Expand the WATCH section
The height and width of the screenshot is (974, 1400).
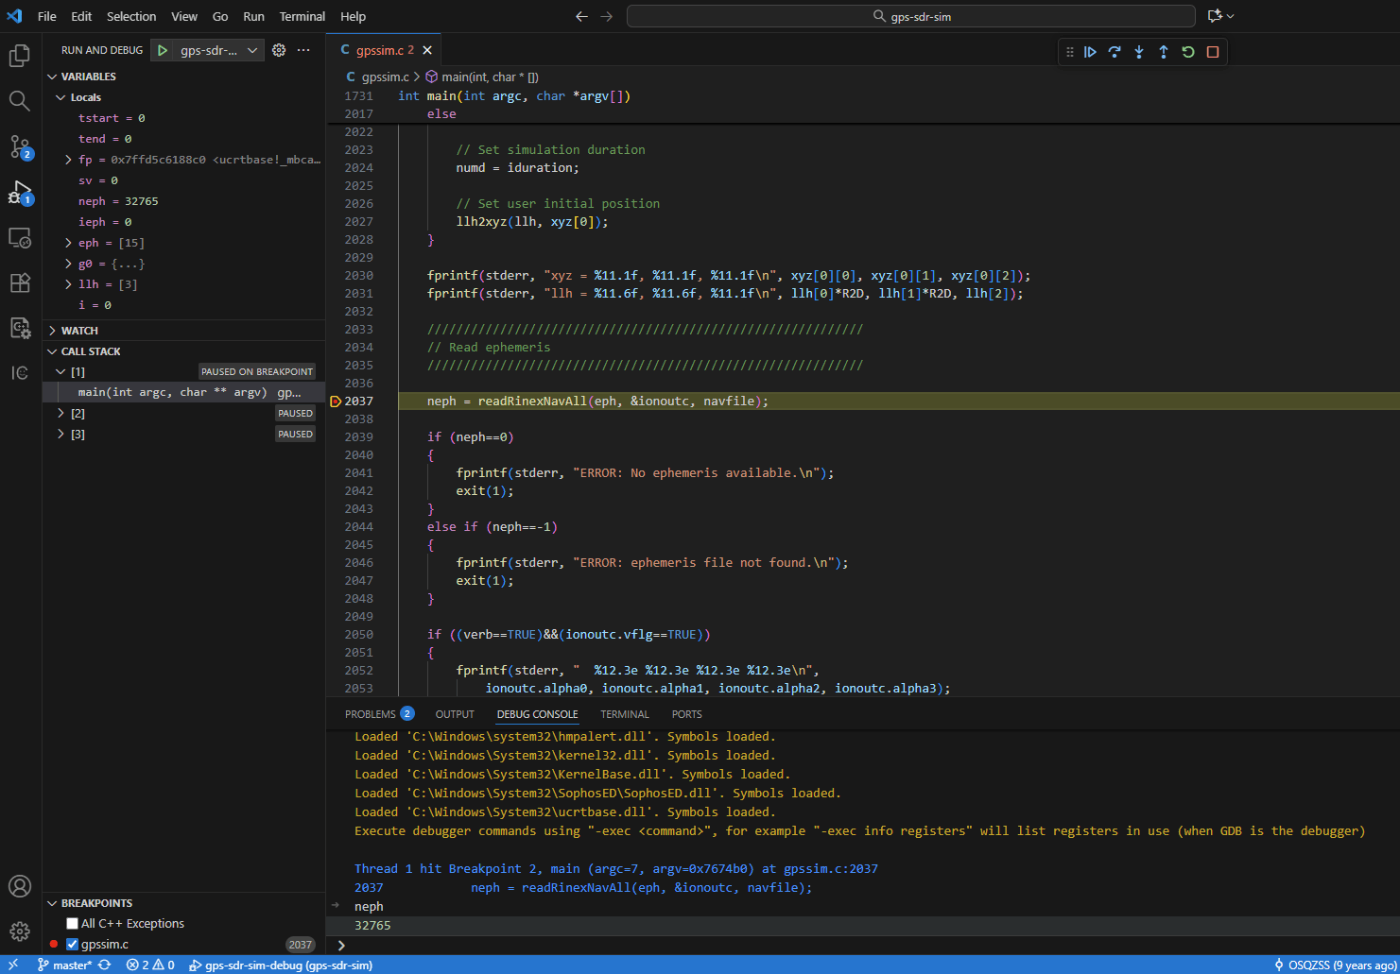pyautogui.click(x=79, y=330)
